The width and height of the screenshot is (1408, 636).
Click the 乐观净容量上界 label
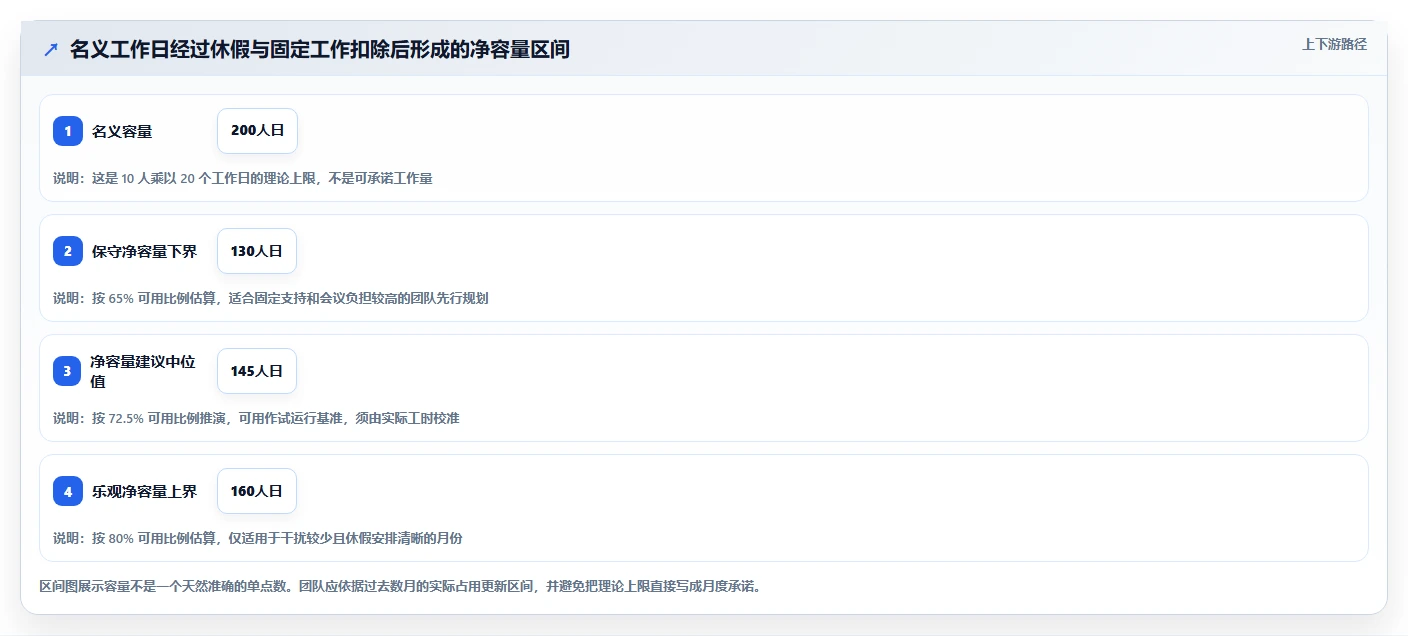[x=144, y=491]
